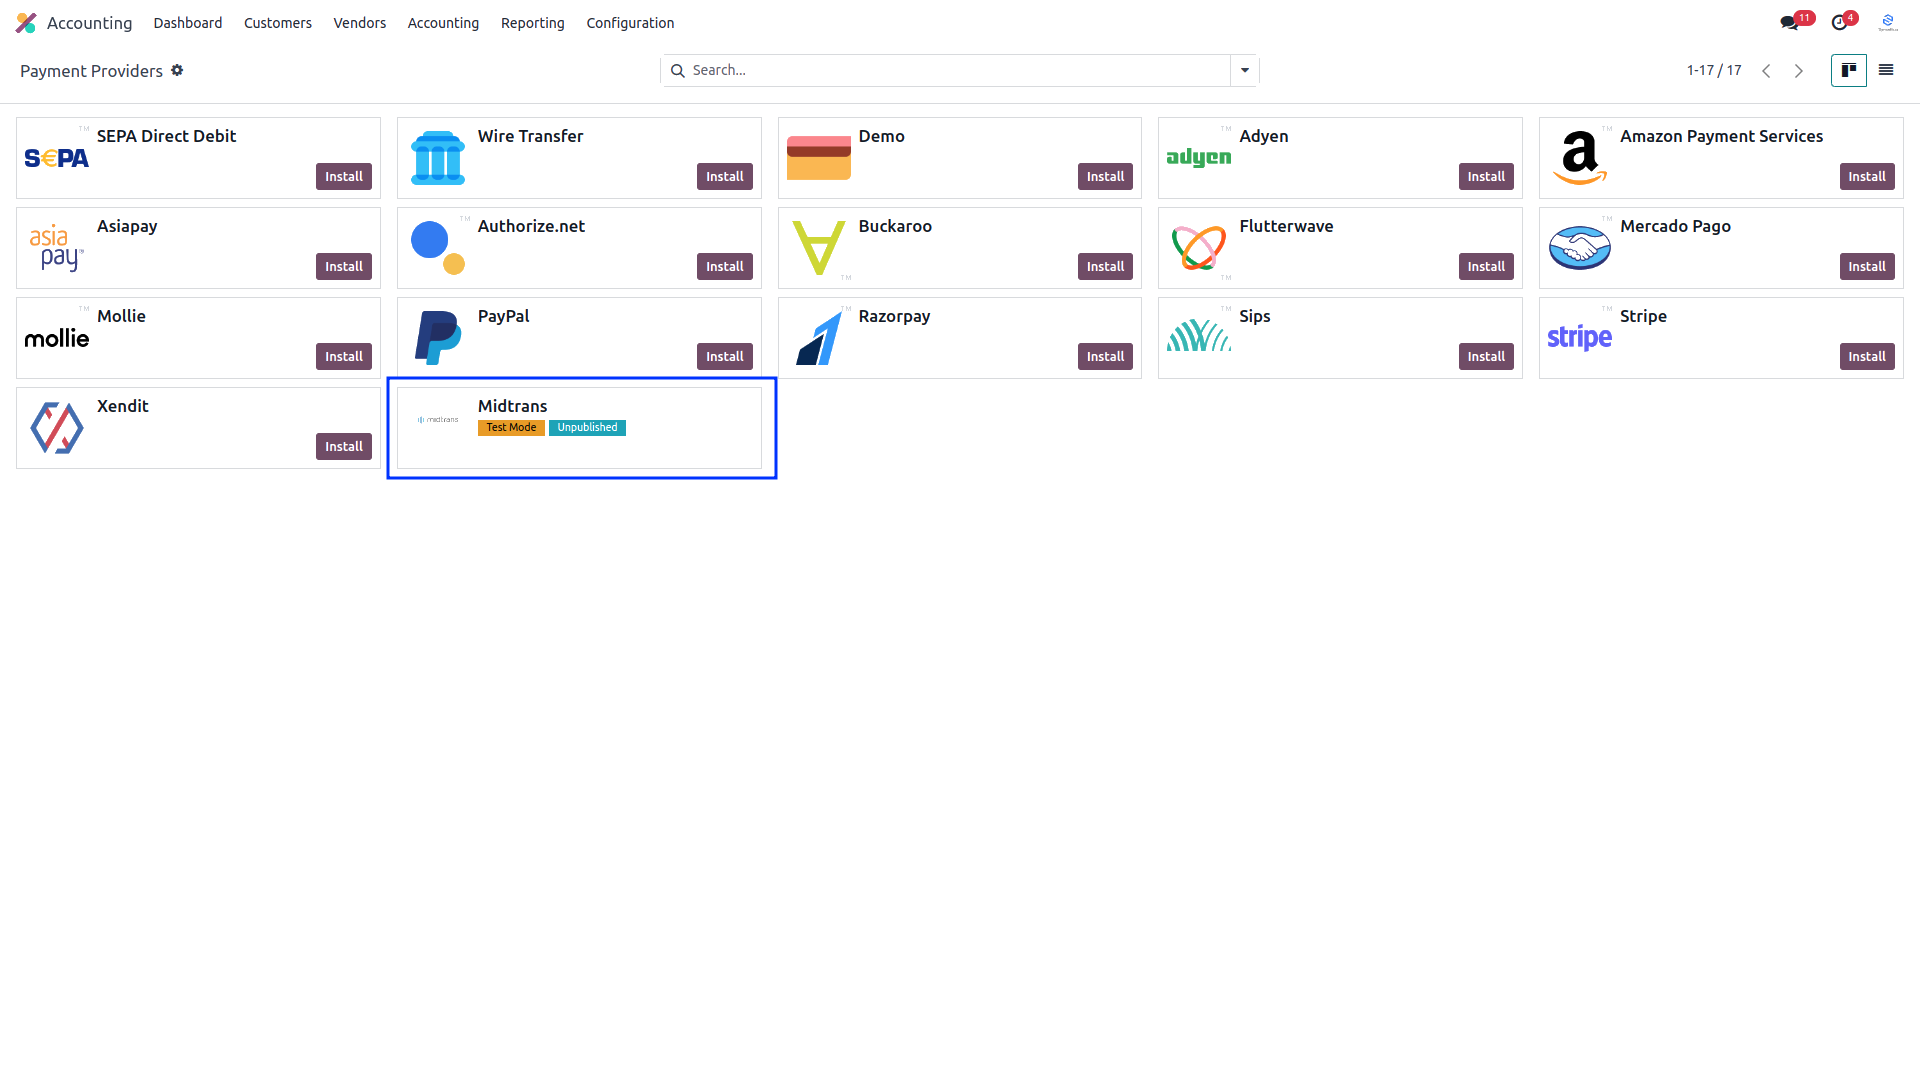Image resolution: width=1920 pixels, height=1080 pixels.
Task: Click the Stripe logo
Action: 1580,338
